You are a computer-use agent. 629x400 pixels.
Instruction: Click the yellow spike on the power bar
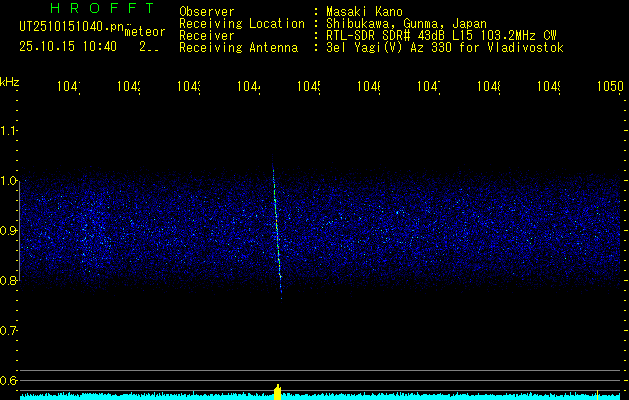click(277, 391)
